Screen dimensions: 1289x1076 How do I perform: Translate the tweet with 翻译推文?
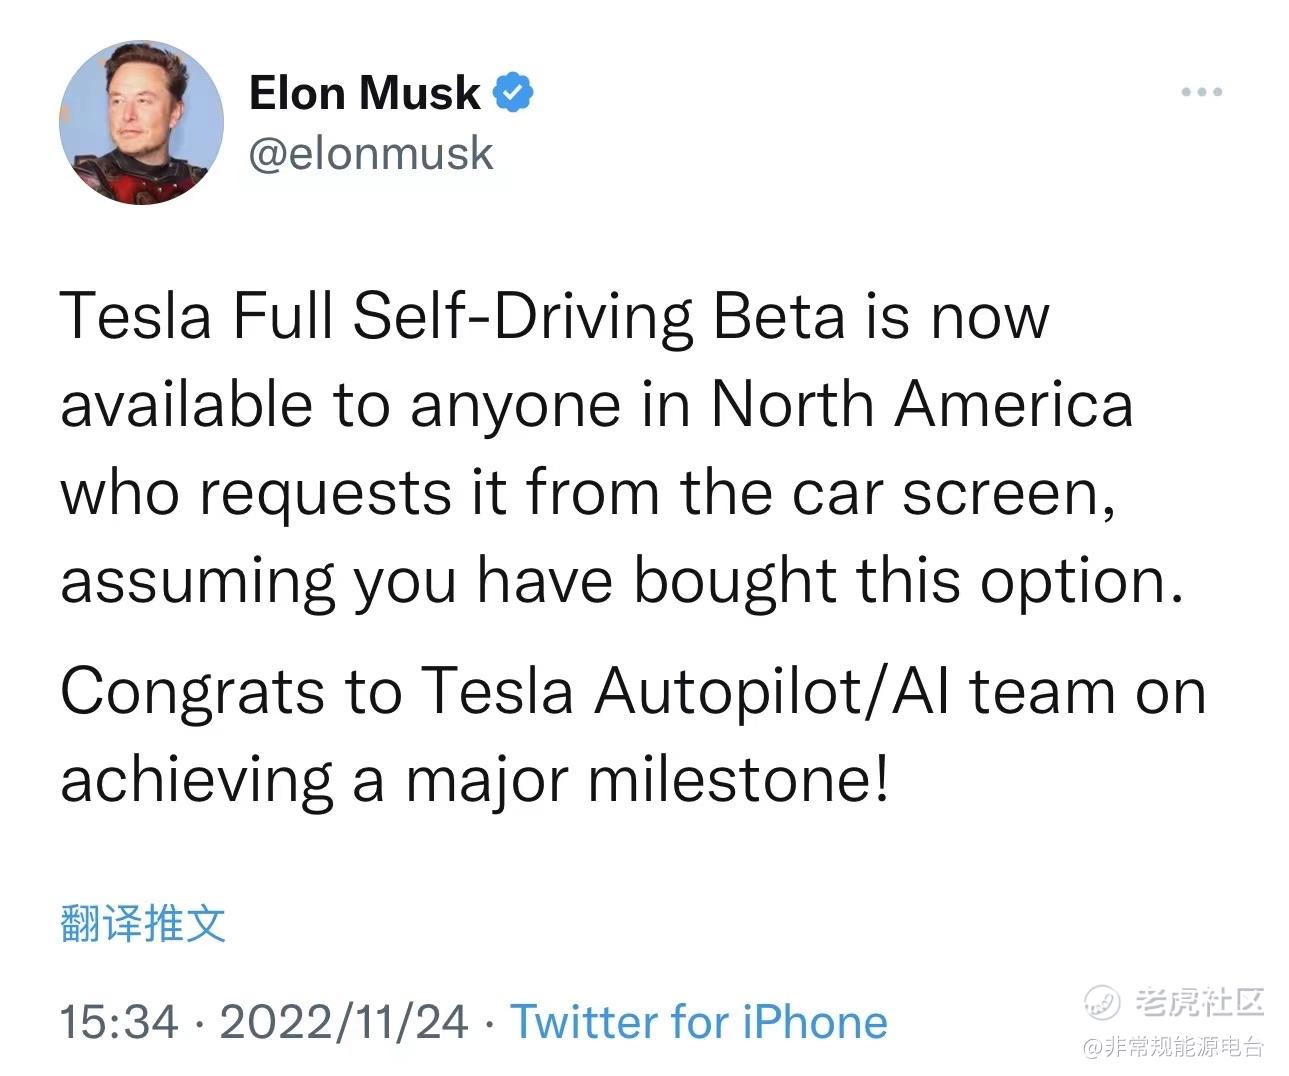pos(143,923)
